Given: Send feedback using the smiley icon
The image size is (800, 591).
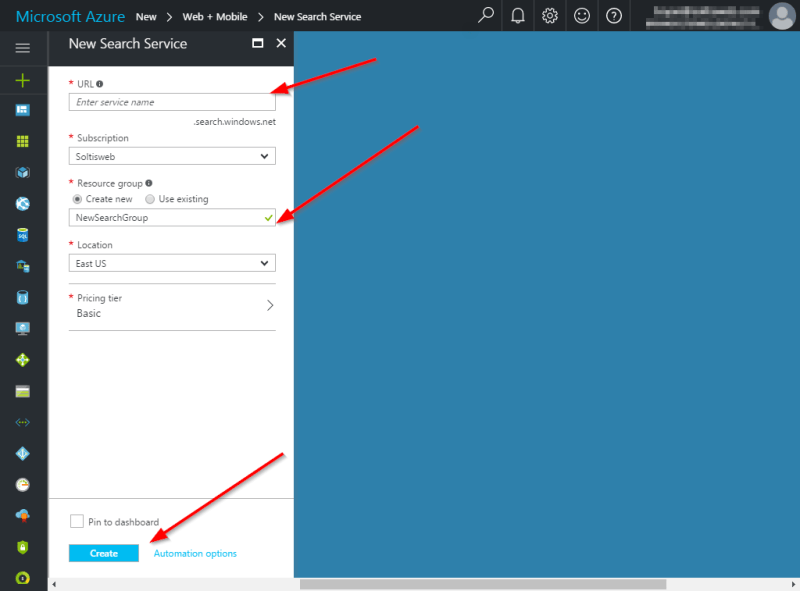Looking at the screenshot, I should pos(581,16).
